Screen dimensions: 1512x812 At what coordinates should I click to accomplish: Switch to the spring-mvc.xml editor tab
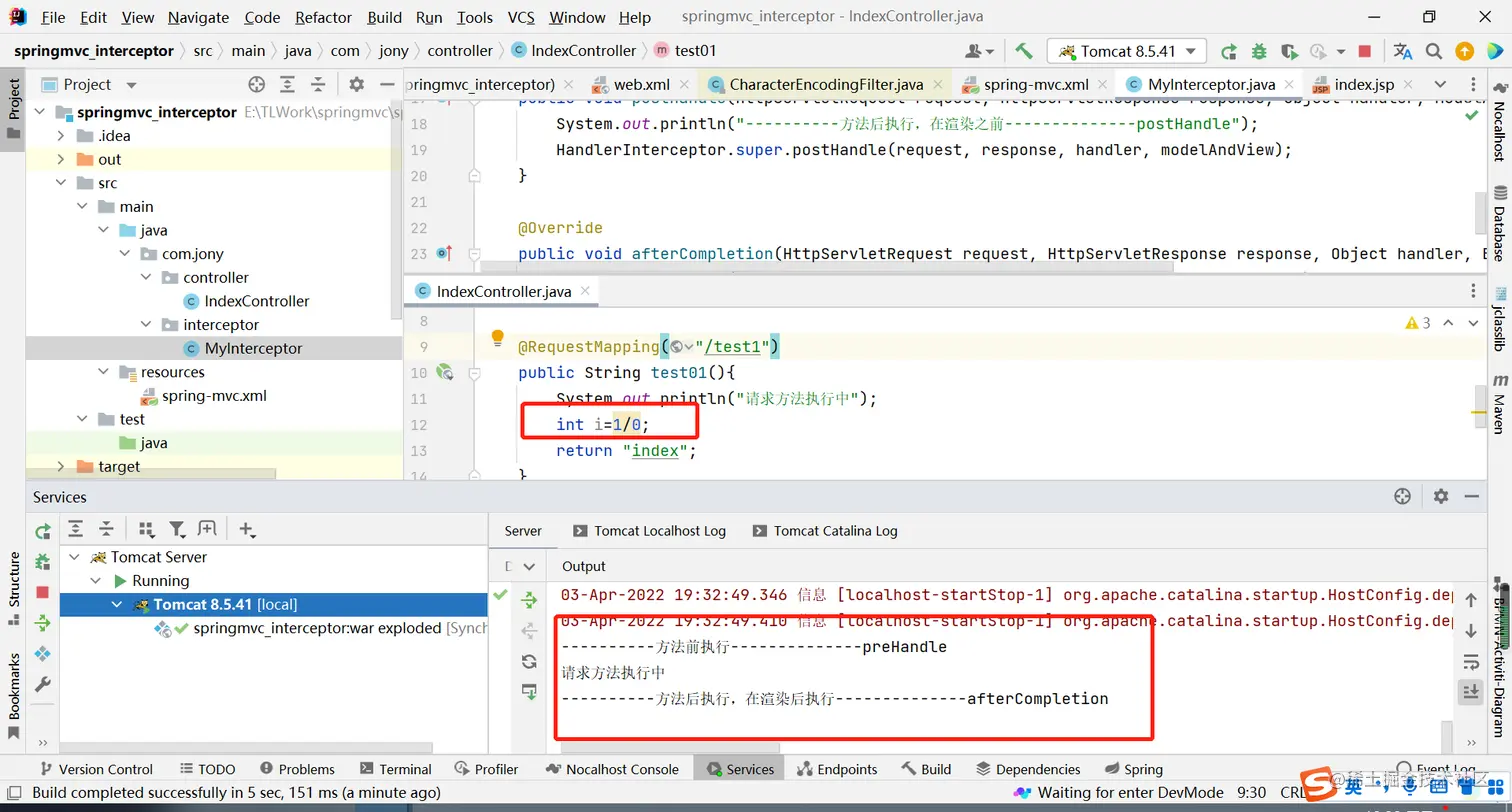(x=1036, y=85)
